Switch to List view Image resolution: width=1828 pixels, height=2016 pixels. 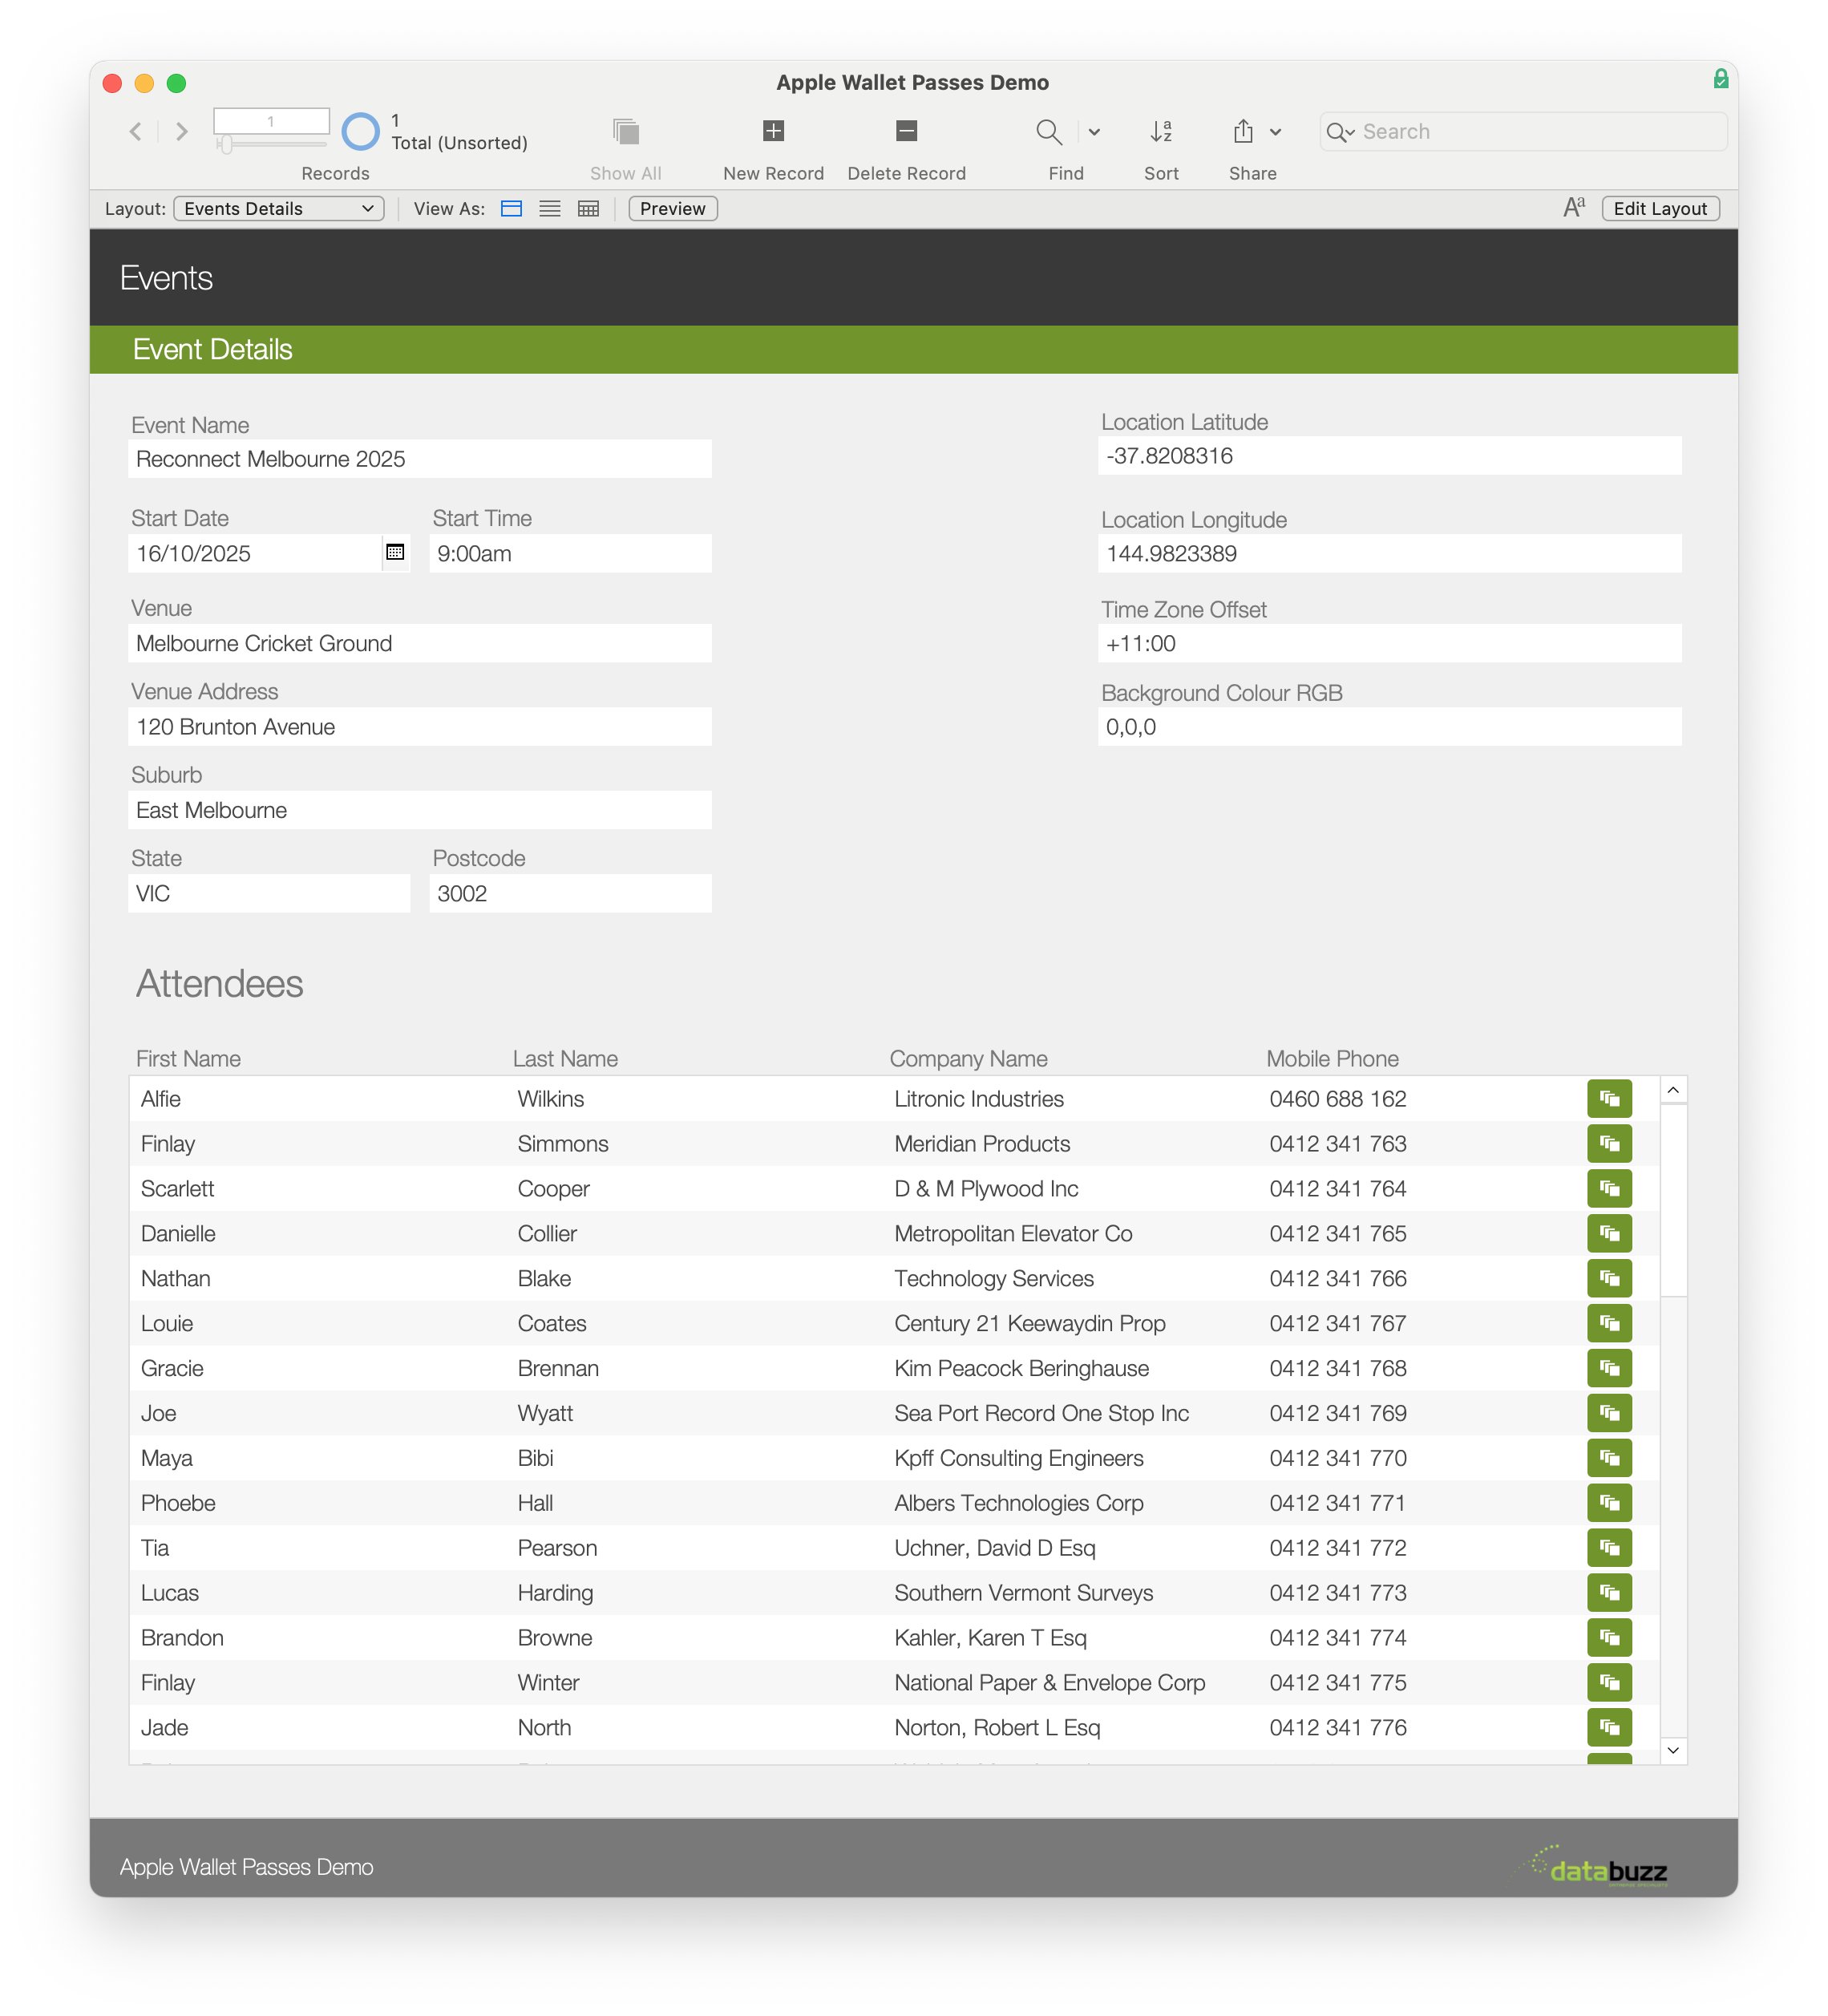pyautogui.click(x=549, y=208)
